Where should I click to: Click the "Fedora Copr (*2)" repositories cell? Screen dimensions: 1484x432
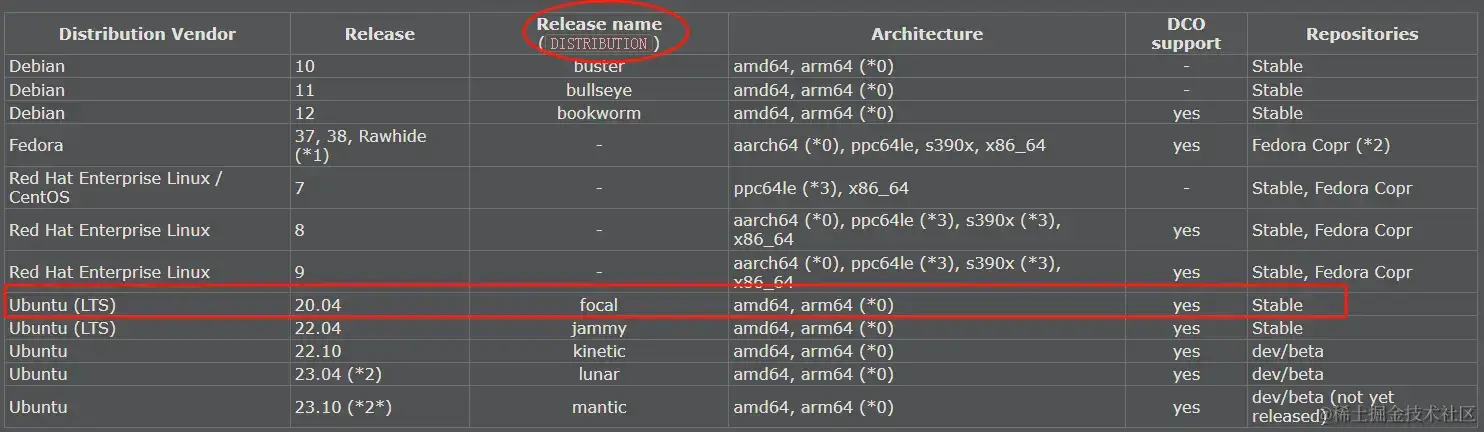pyautogui.click(x=1362, y=145)
